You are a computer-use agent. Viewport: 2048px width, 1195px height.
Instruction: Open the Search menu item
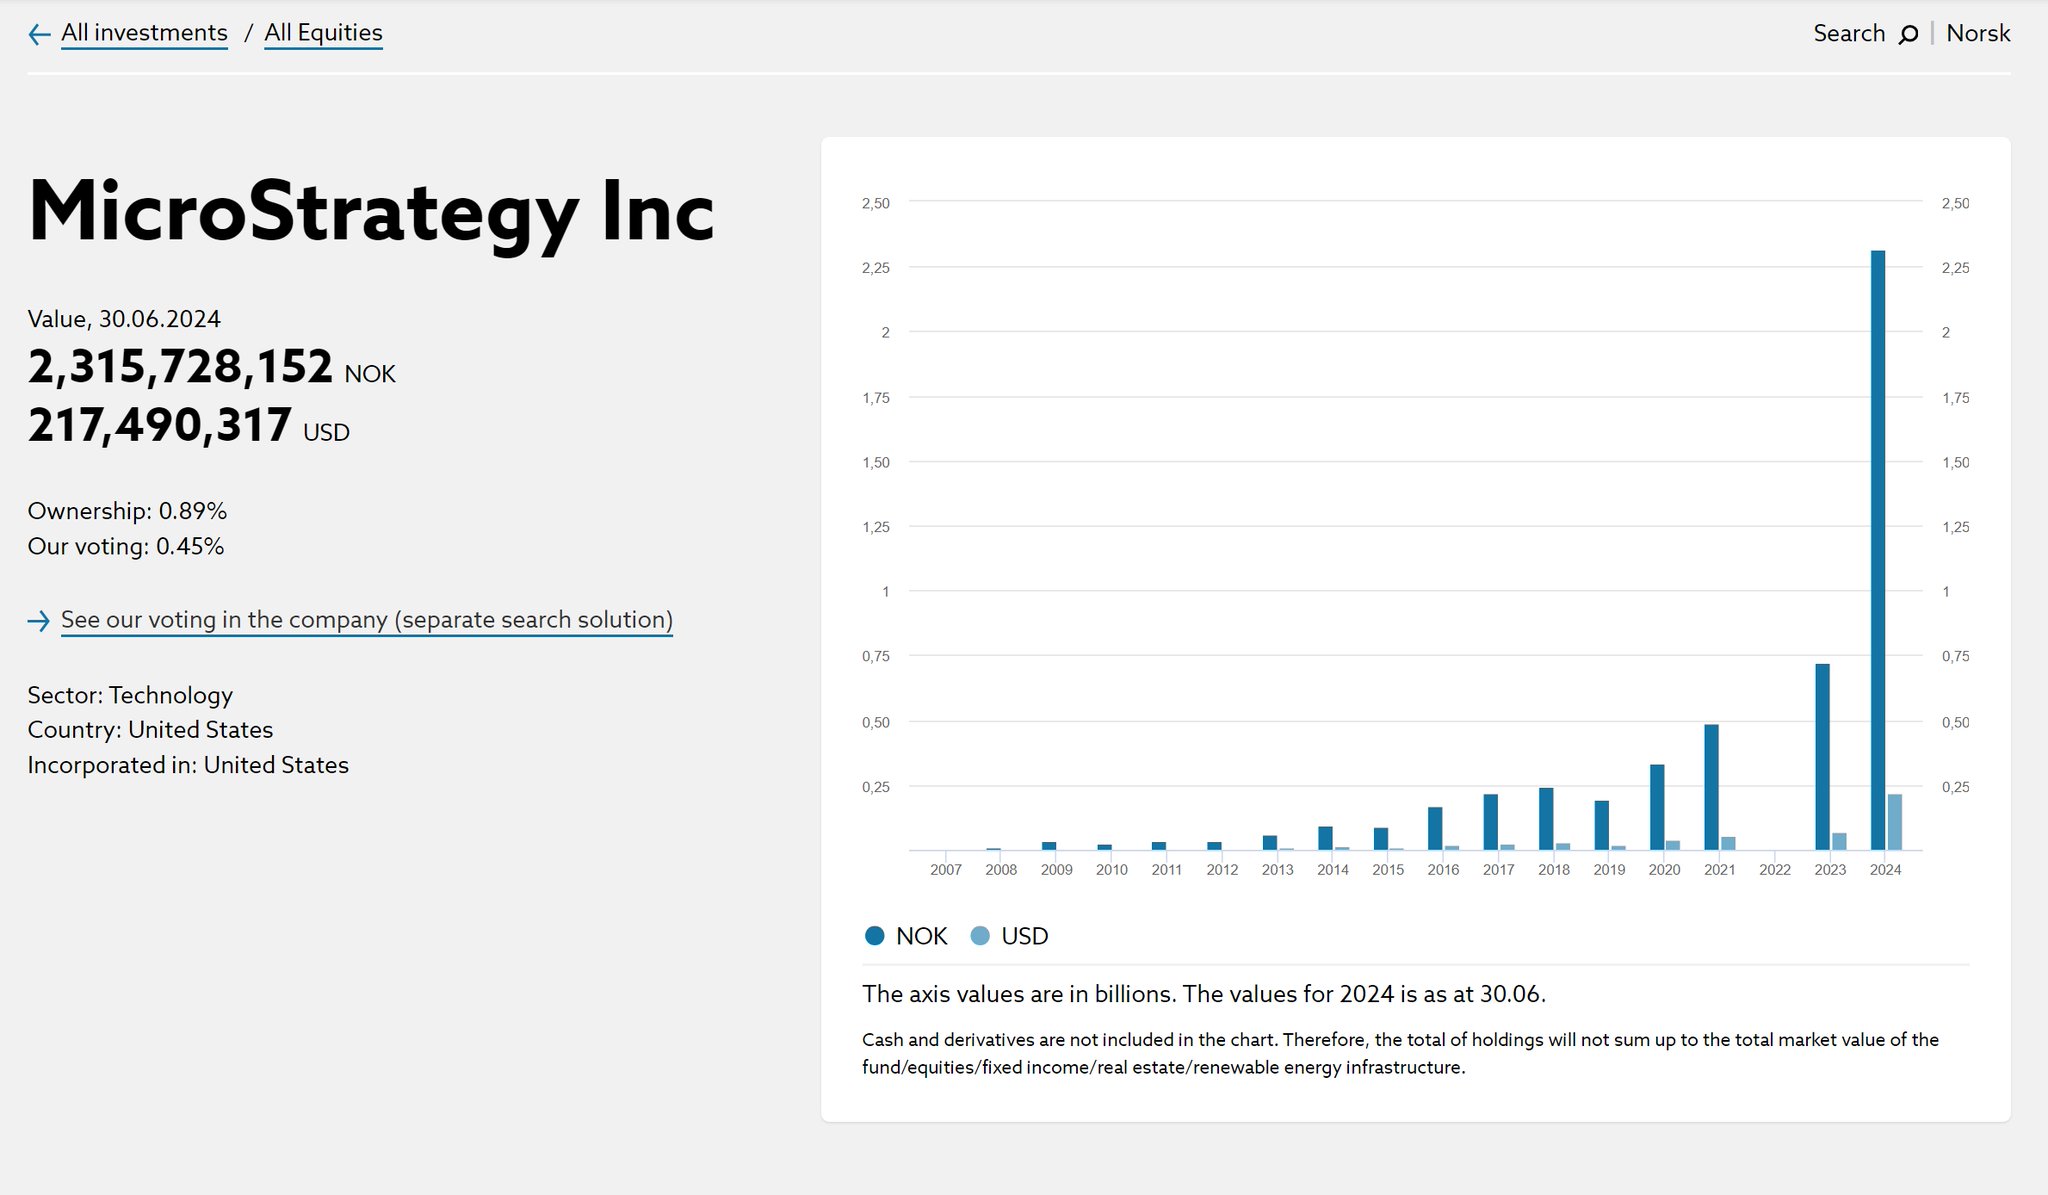tap(1848, 34)
